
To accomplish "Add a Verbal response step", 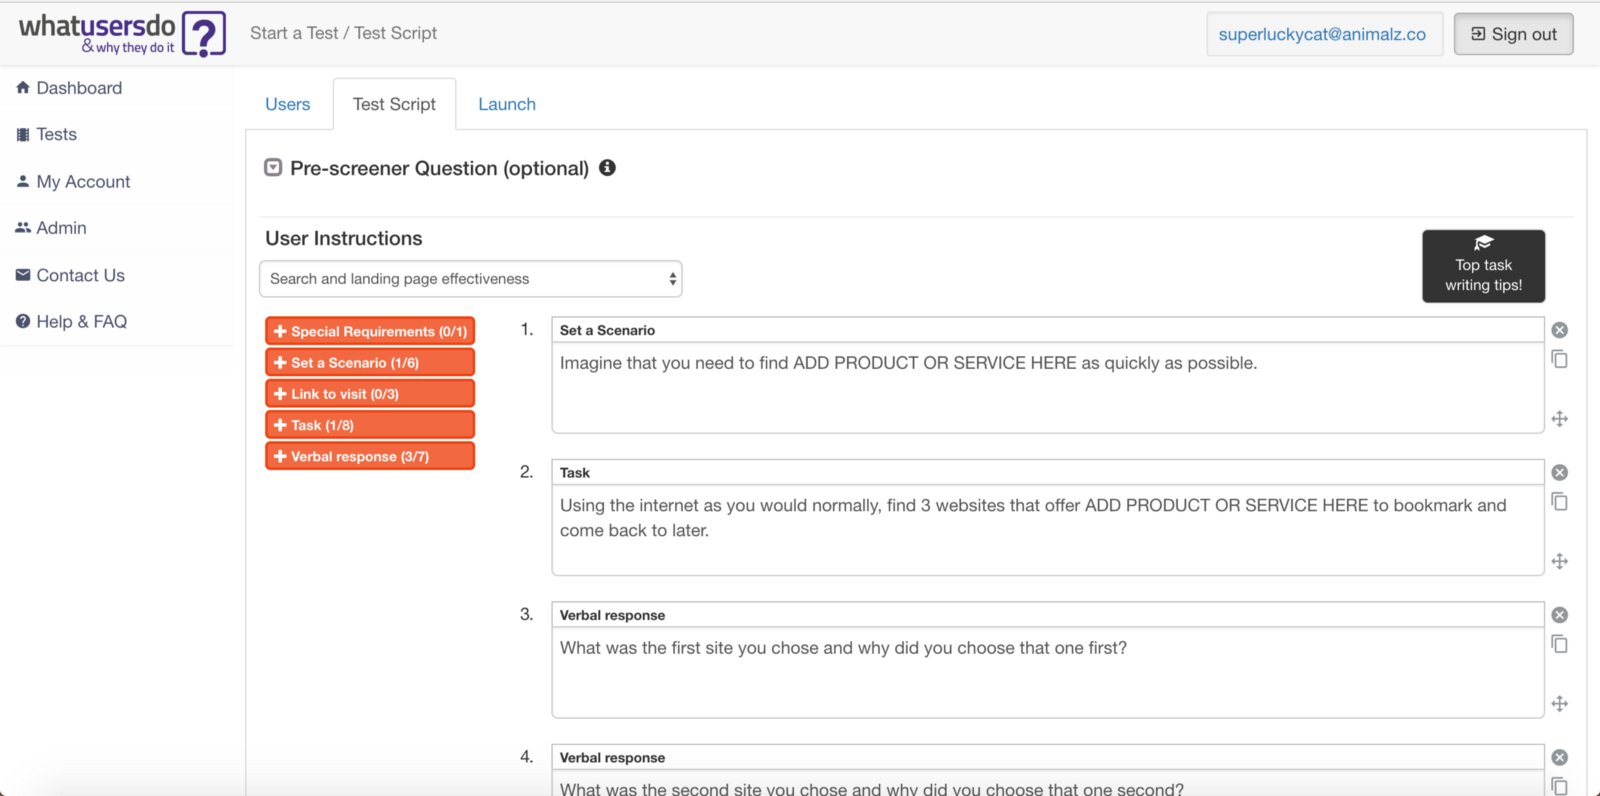I will [370, 456].
